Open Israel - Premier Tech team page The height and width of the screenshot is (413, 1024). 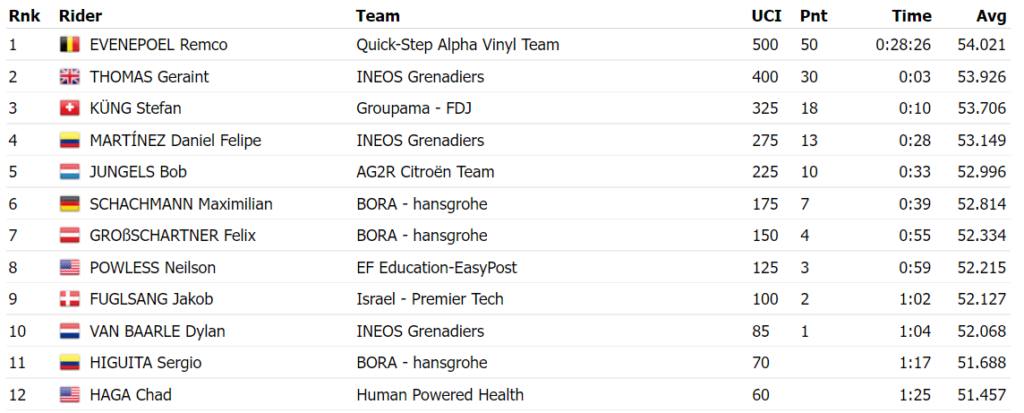pyautogui.click(x=430, y=299)
